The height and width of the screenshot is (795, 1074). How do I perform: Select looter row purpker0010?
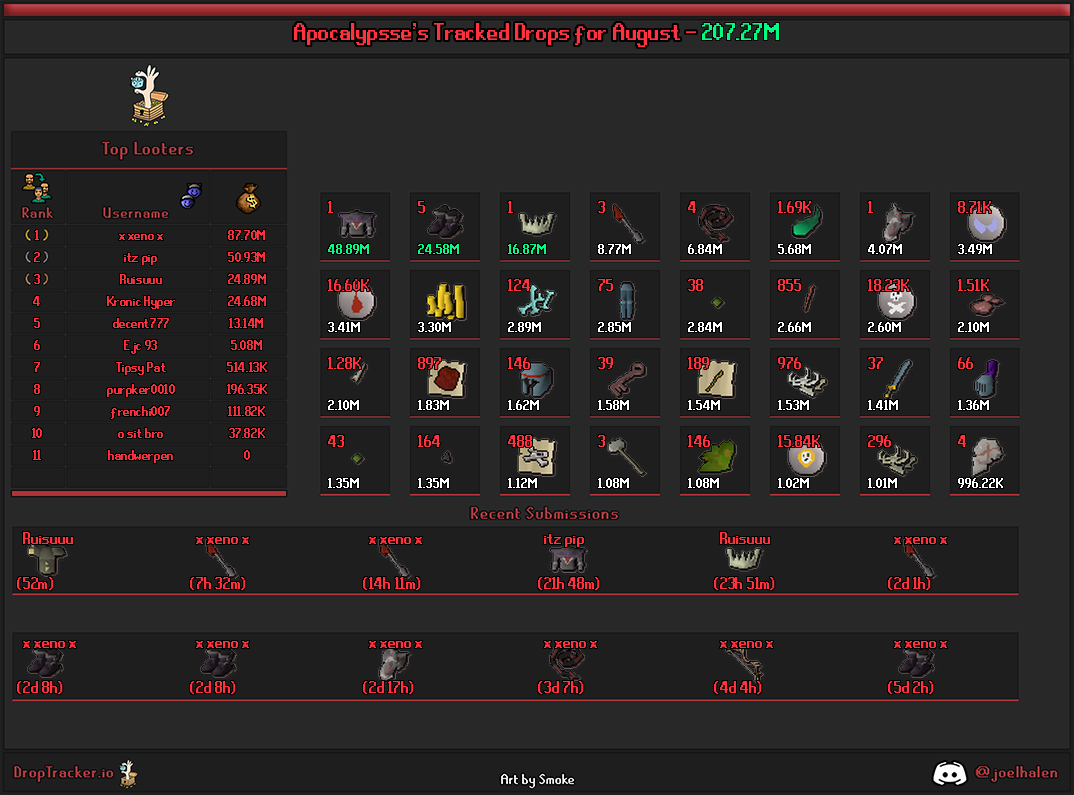[x=149, y=390]
